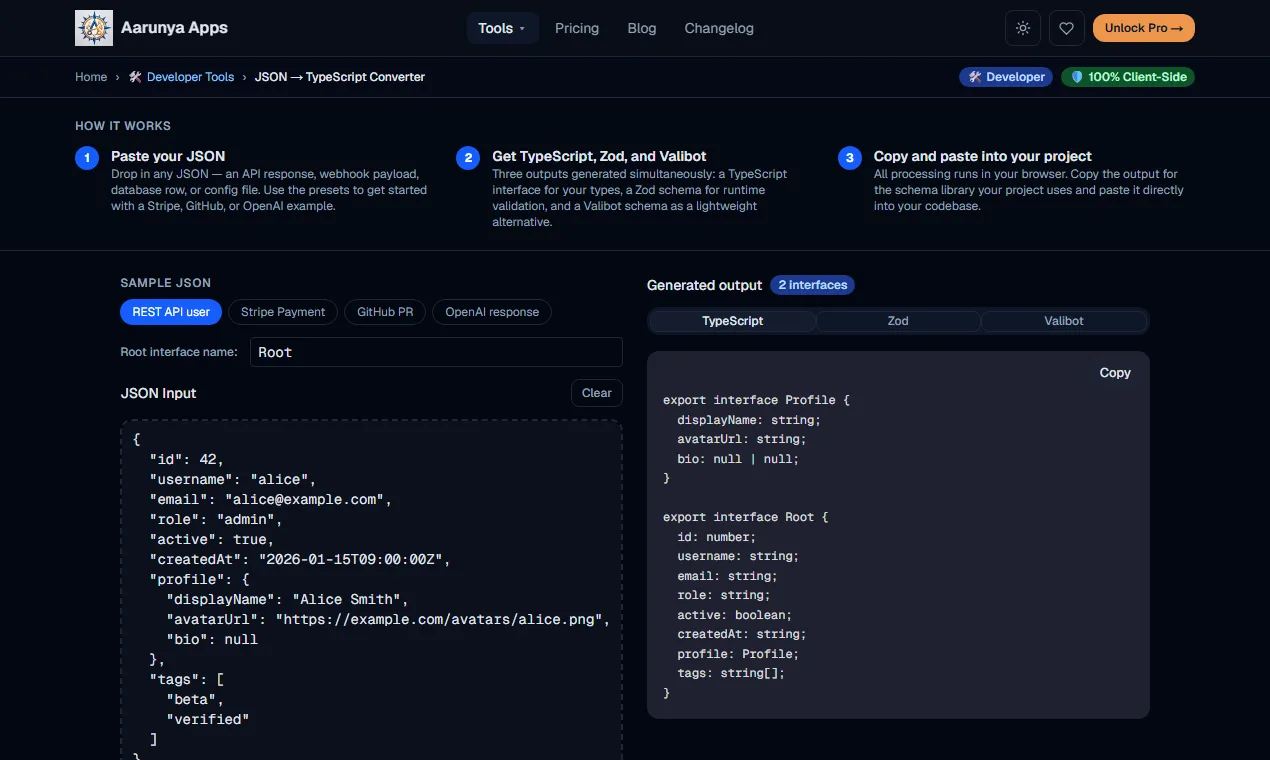Click the Aarunya Apps logo icon

point(94,28)
